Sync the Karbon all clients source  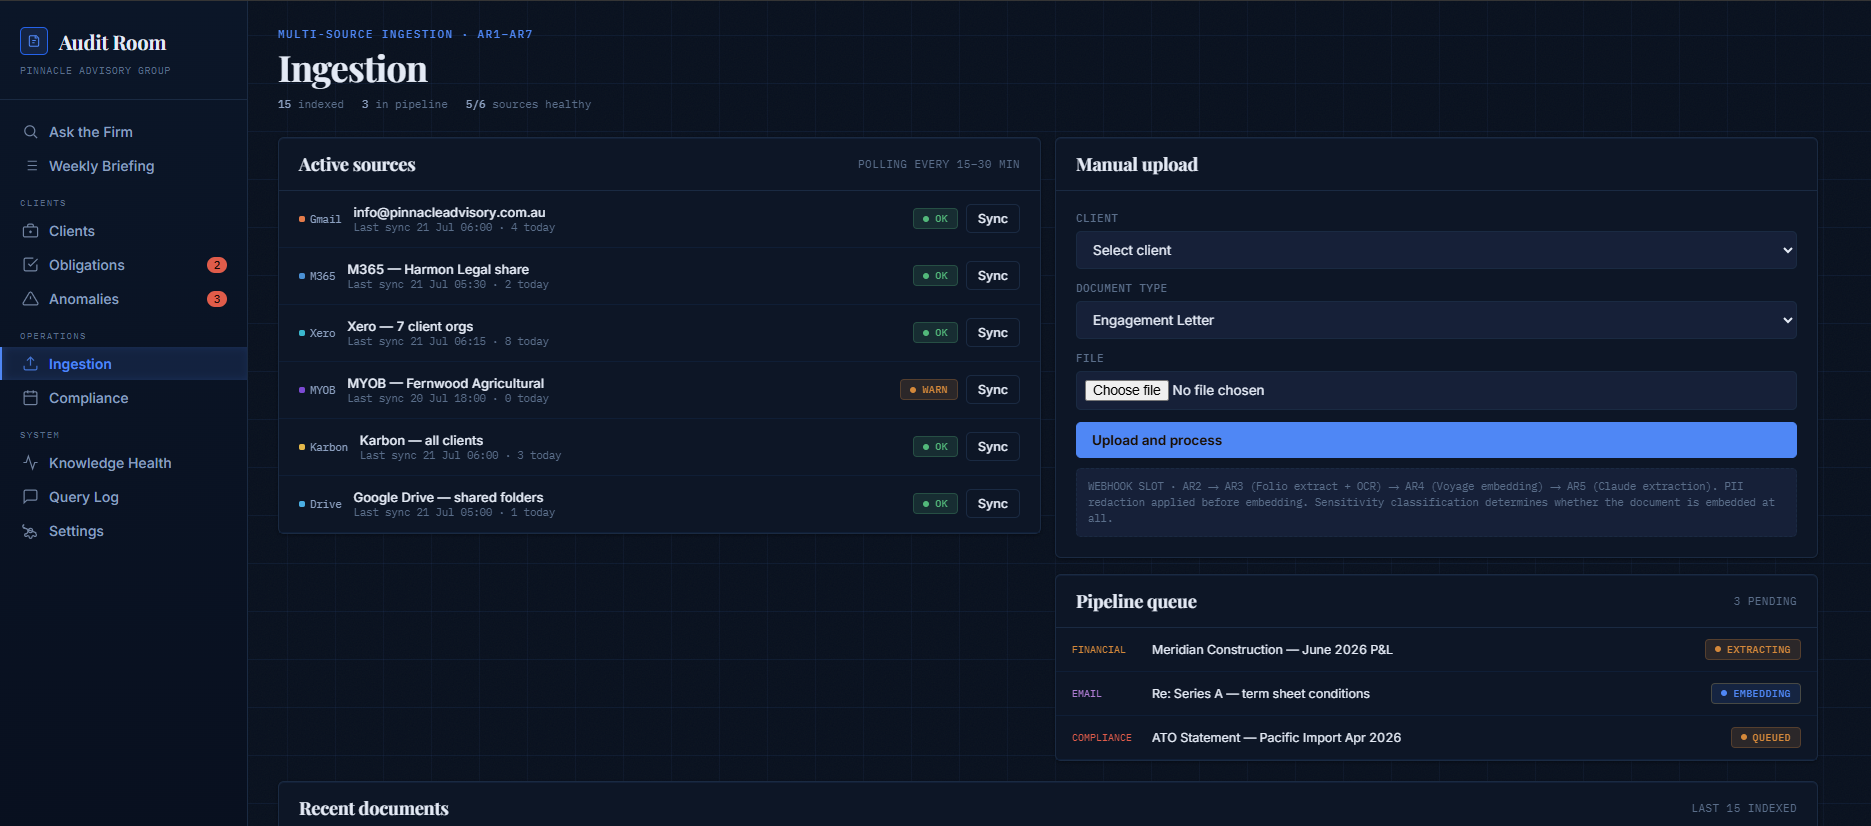[993, 447]
